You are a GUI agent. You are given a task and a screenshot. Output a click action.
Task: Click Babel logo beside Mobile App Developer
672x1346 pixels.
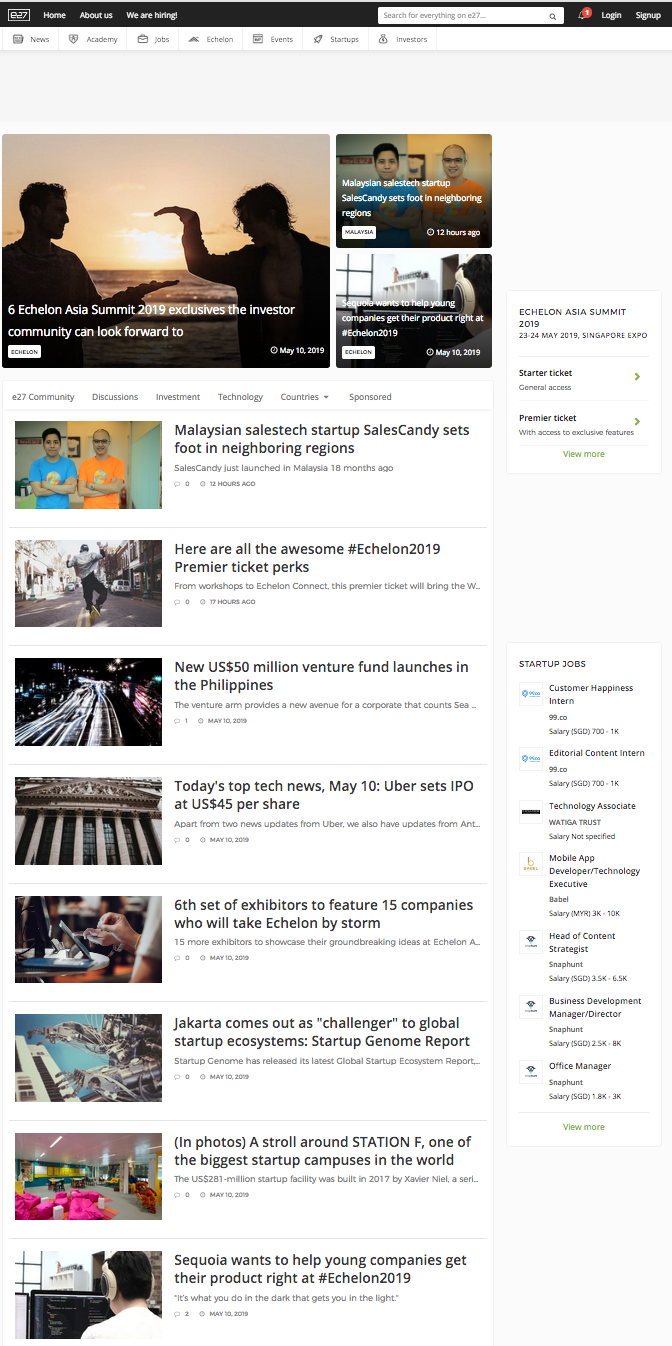[531, 865]
